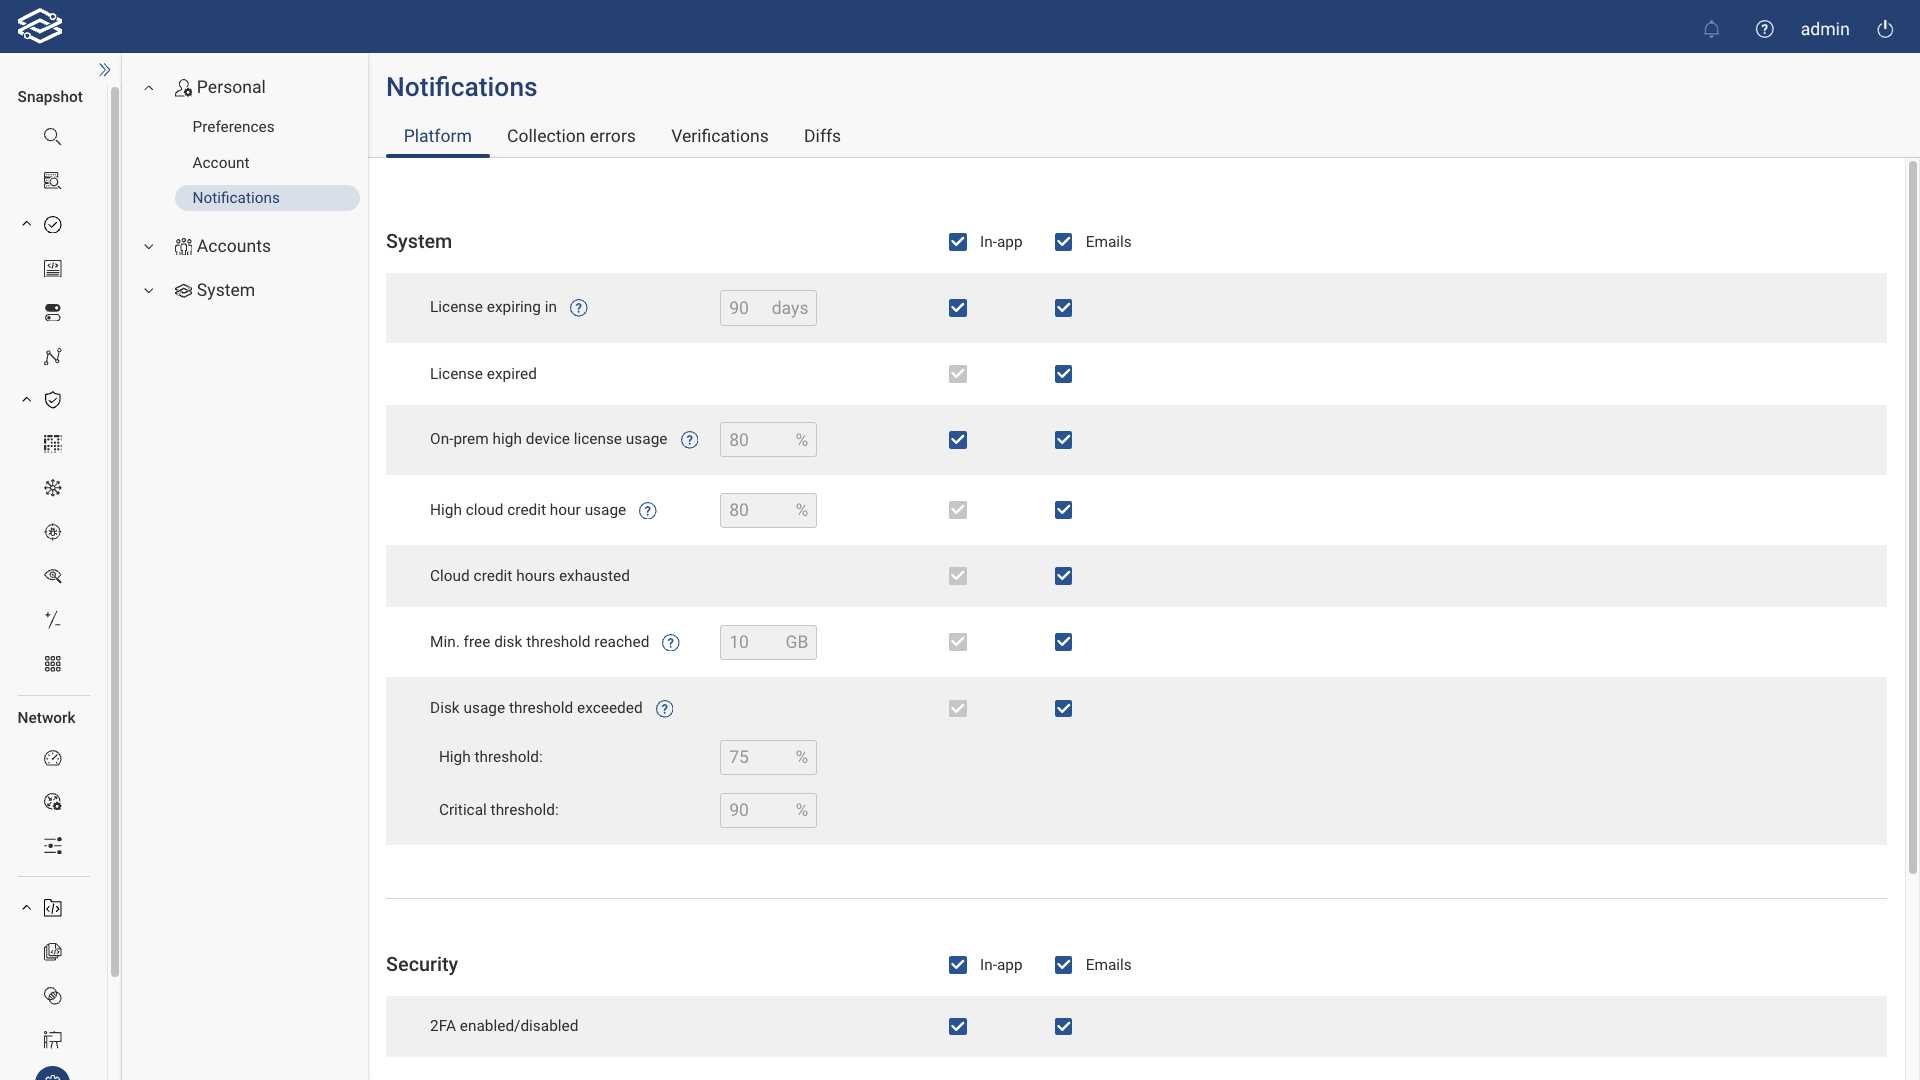Expand the Accounts section
This screenshot has width=1920, height=1080.
(148, 246)
